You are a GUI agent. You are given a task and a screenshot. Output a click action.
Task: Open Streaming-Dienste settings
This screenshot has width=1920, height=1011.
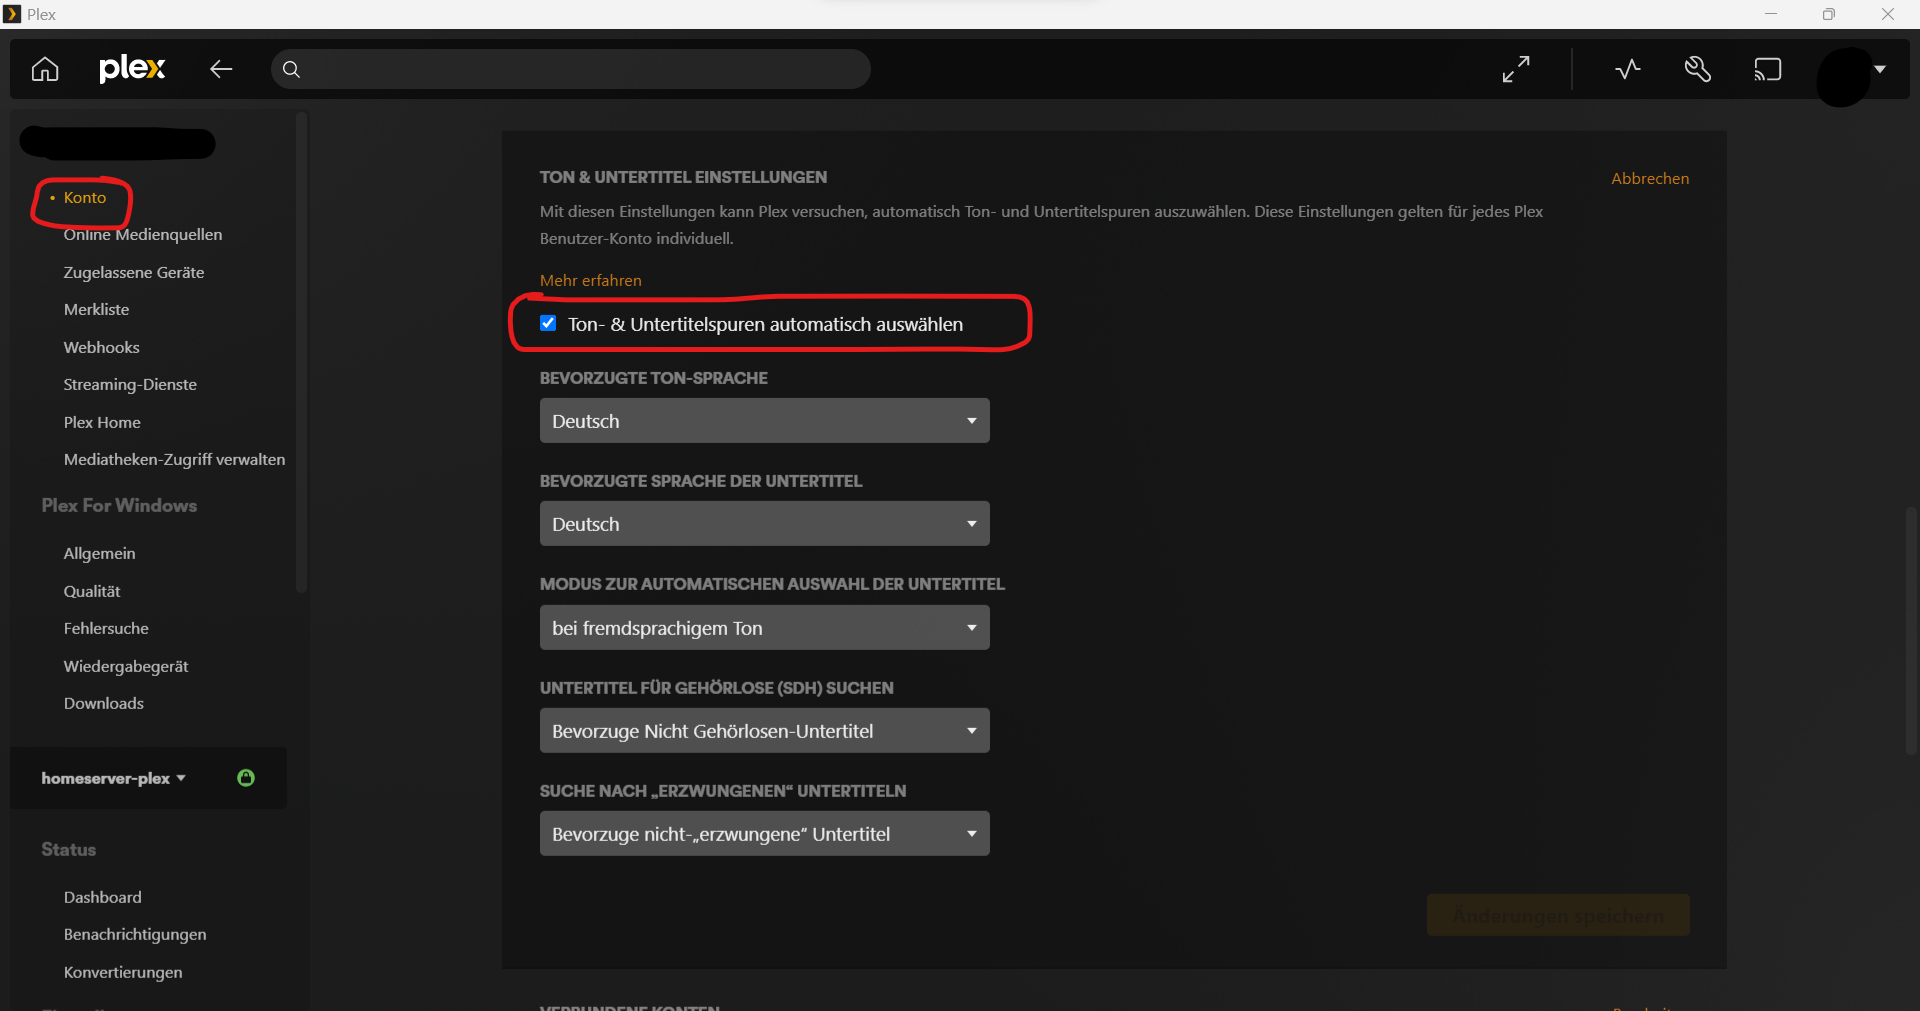(x=130, y=385)
